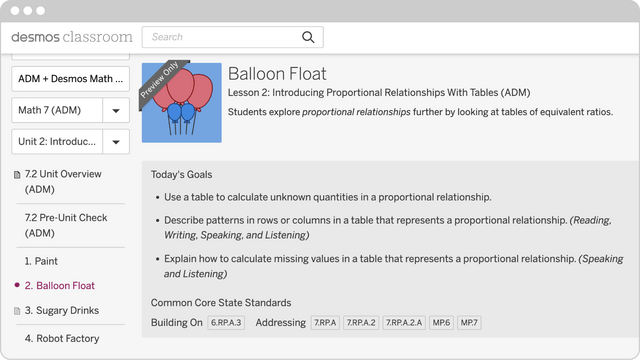Click the document icon beside Sugary Drinks
Image resolution: width=640 pixels, height=360 pixels.
(x=17, y=311)
